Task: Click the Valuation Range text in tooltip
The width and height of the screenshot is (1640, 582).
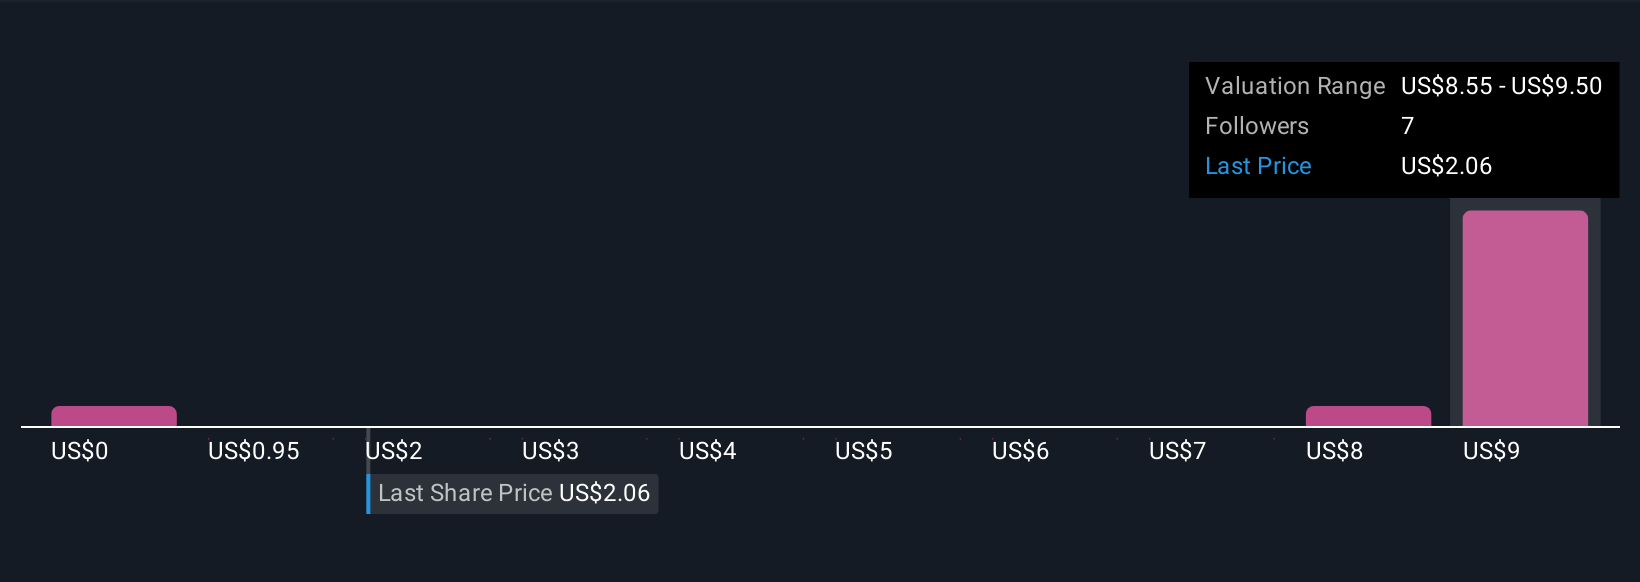Action: (1295, 86)
